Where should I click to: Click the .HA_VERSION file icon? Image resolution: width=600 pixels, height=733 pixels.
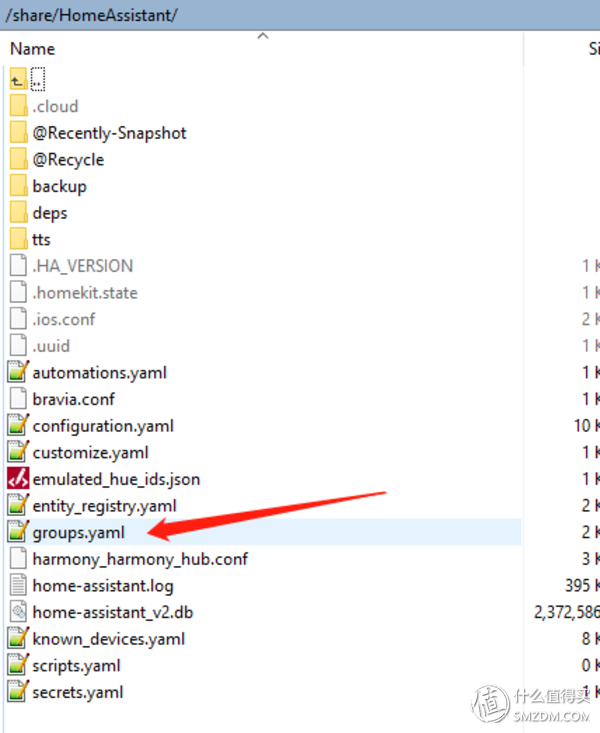tap(18, 266)
